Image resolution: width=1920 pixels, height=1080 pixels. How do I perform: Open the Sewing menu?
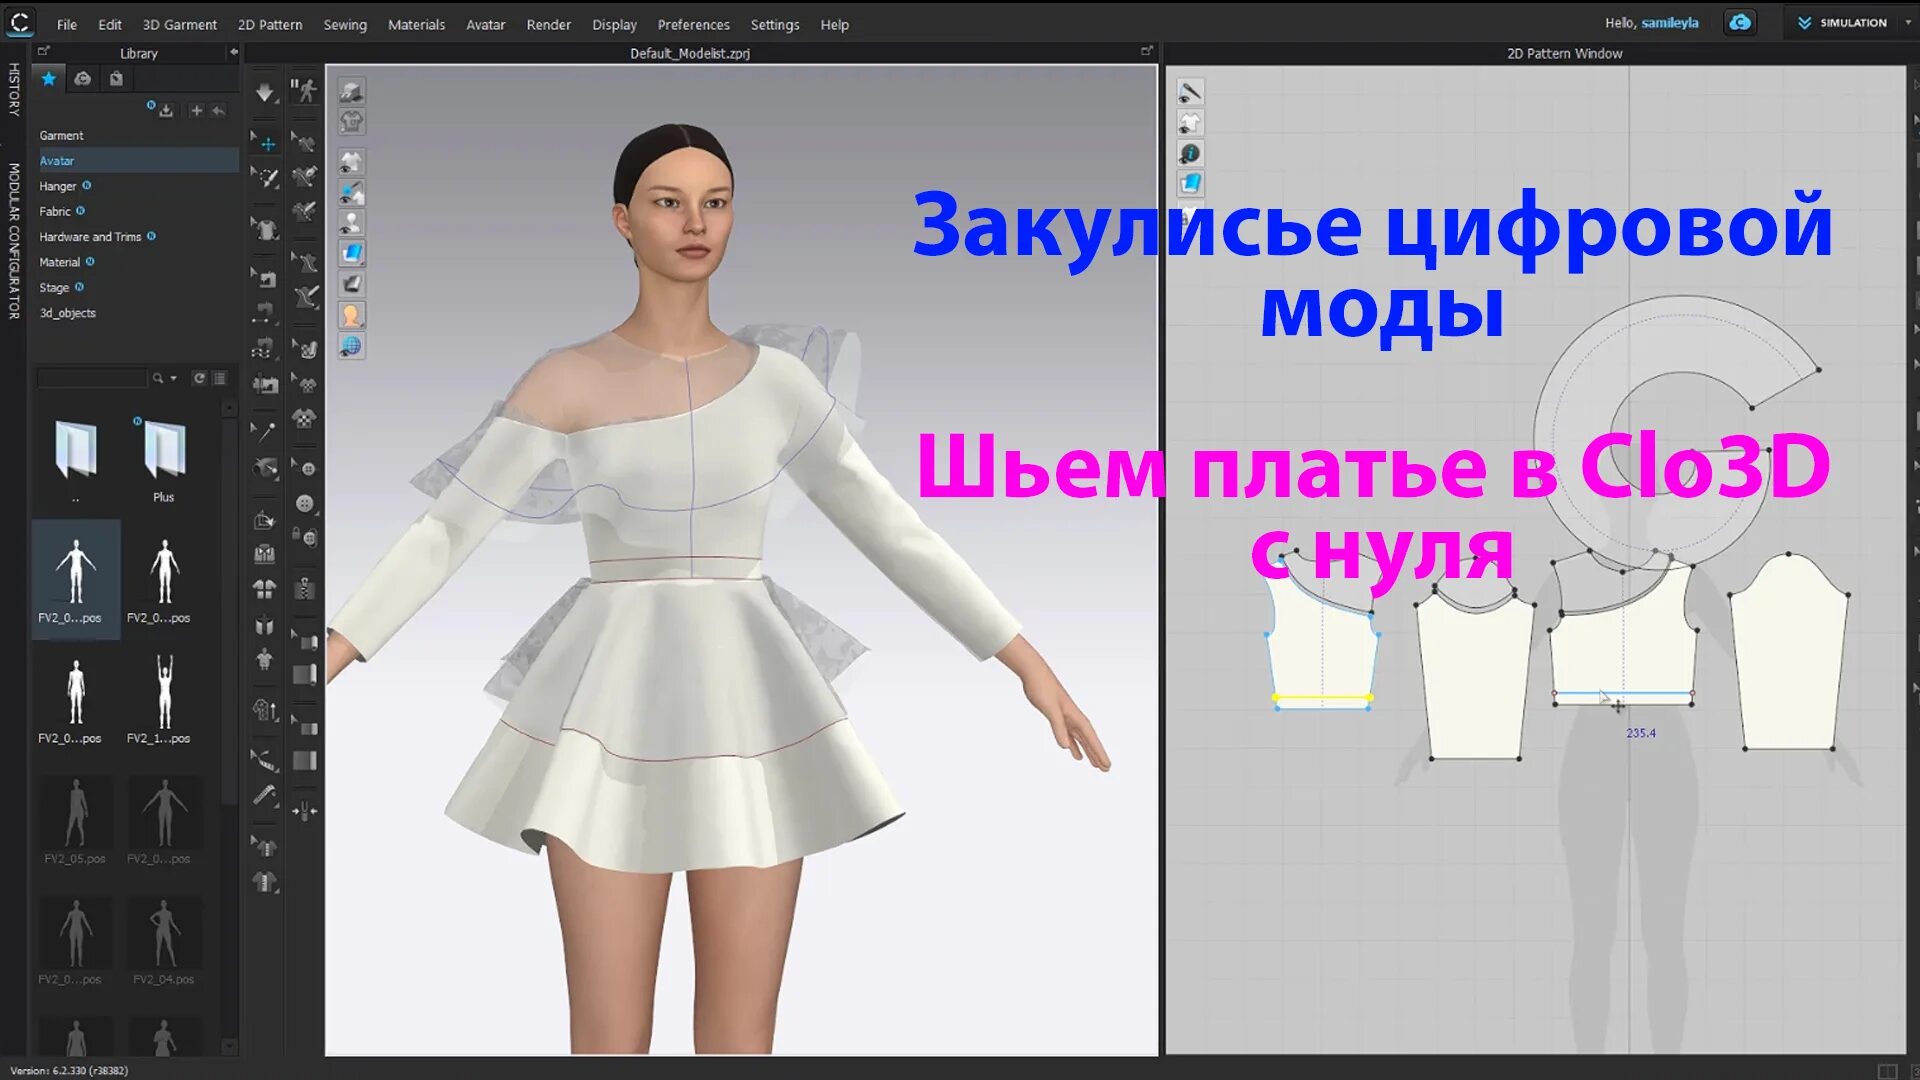point(344,24)
